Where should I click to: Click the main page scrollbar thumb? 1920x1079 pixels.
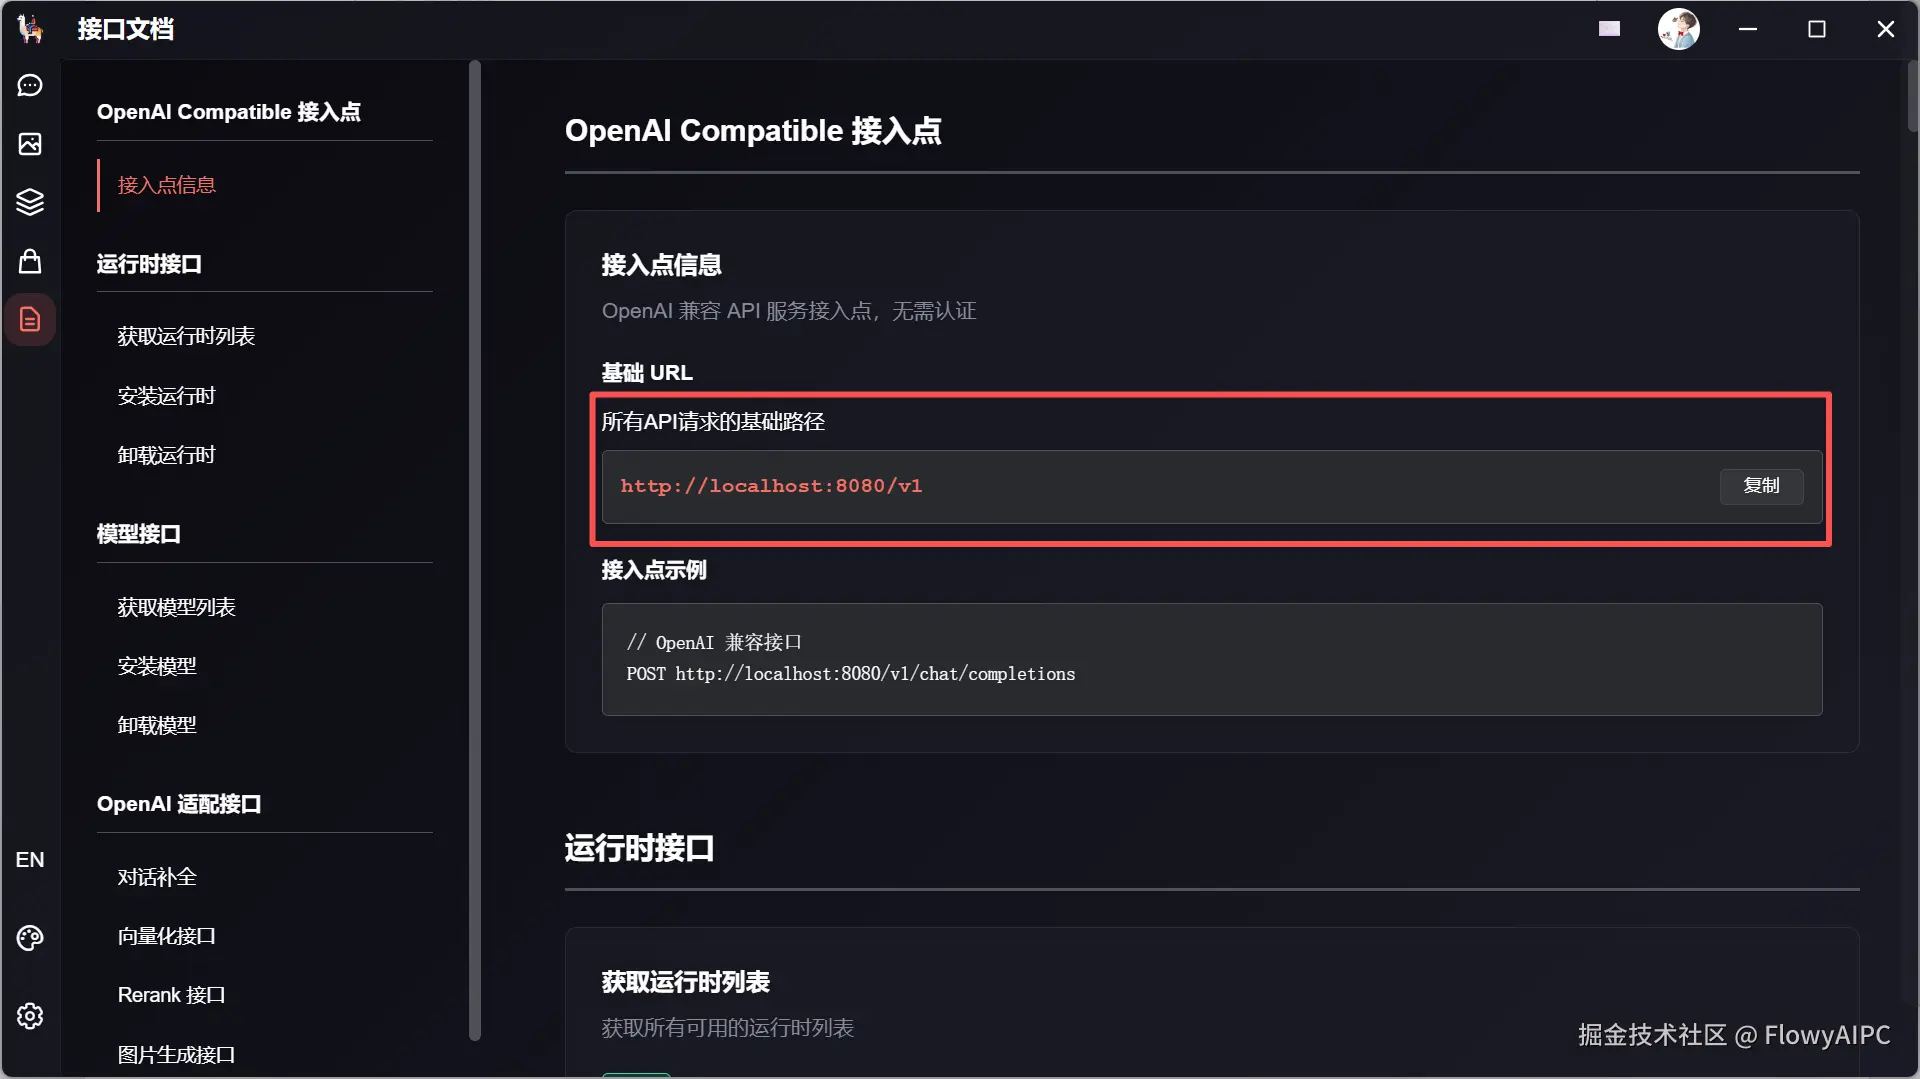coord(1912,96)
